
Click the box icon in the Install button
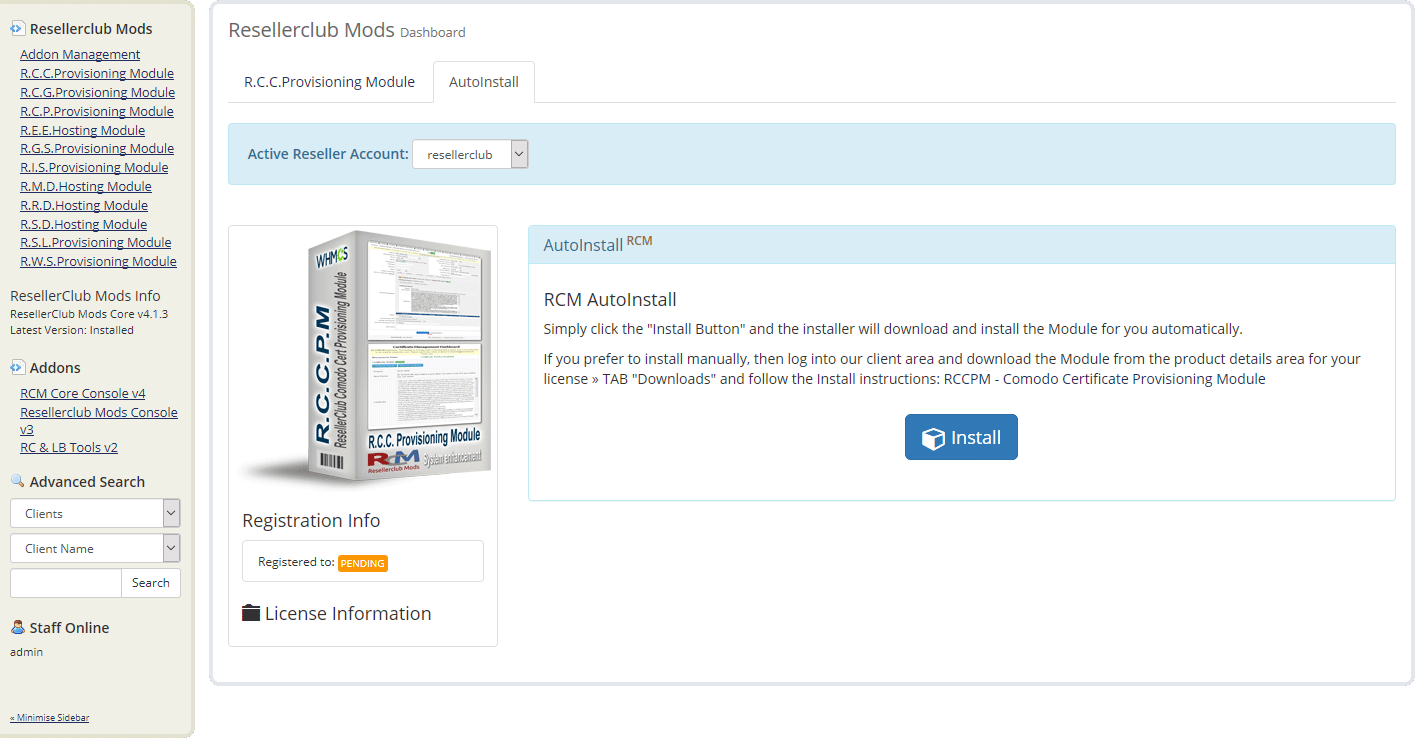(933, 439)
